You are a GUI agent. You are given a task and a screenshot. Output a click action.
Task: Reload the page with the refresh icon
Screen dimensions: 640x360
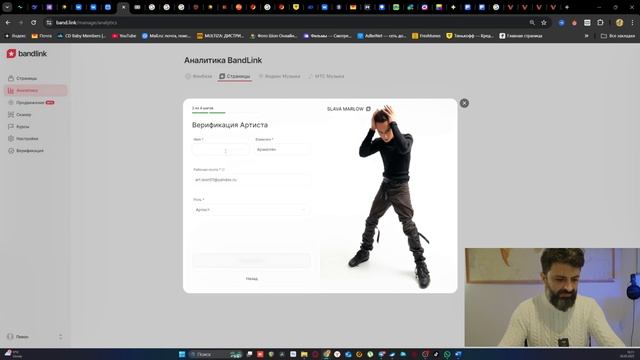point(33,23)
